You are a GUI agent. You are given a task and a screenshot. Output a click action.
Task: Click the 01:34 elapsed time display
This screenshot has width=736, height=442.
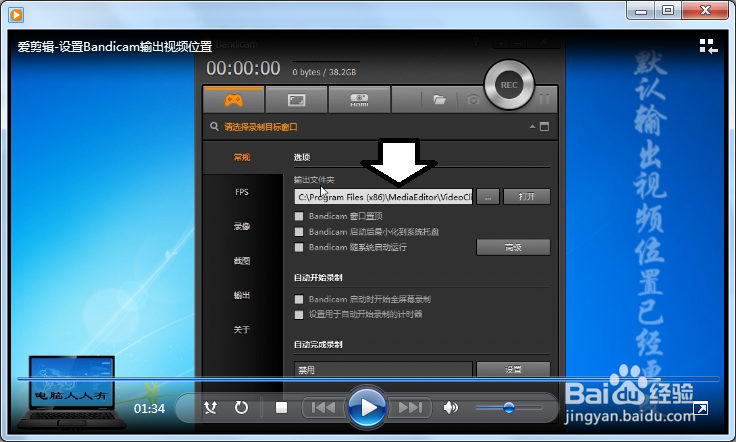click(x=149, y=409)
